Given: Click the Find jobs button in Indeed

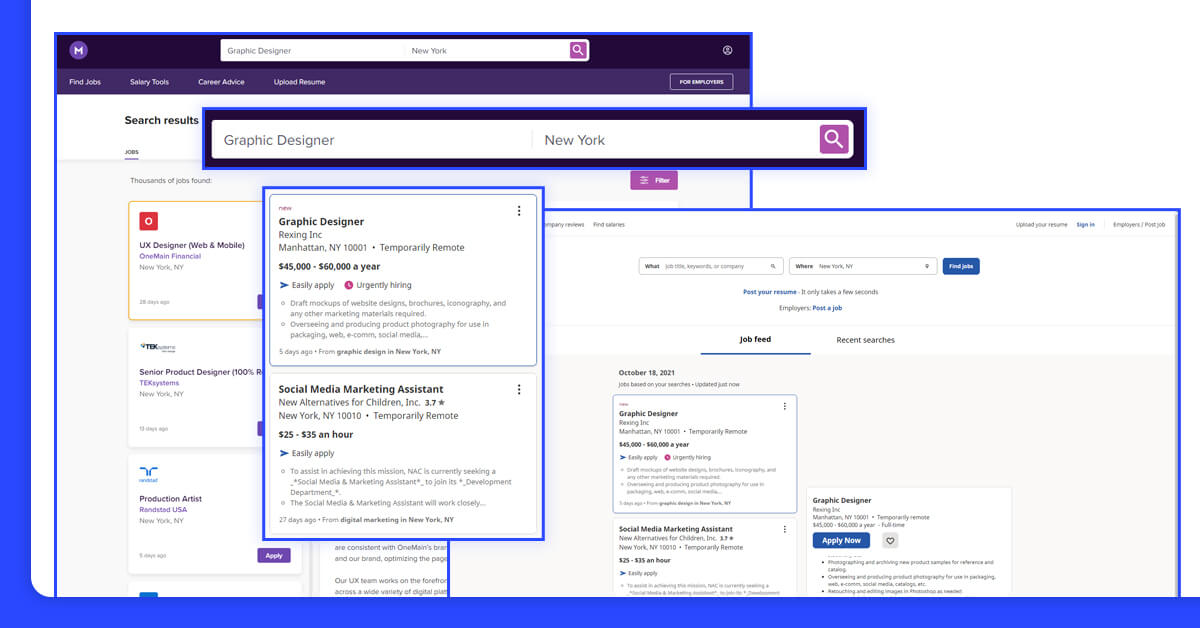Looking at the screenshot, I should coord(961,266).
